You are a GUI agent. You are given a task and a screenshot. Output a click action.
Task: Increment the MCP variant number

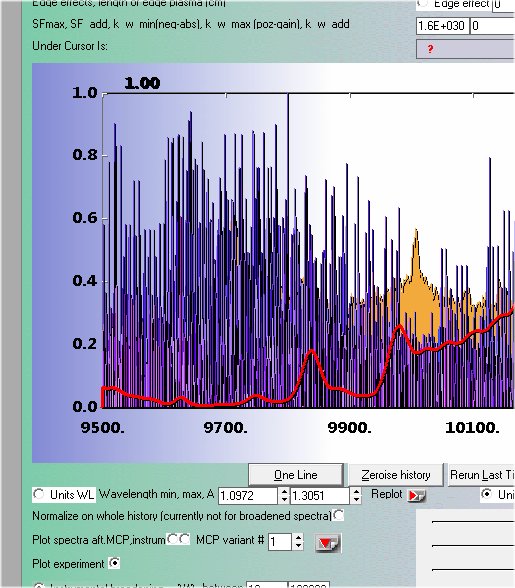tap(299, 538)
